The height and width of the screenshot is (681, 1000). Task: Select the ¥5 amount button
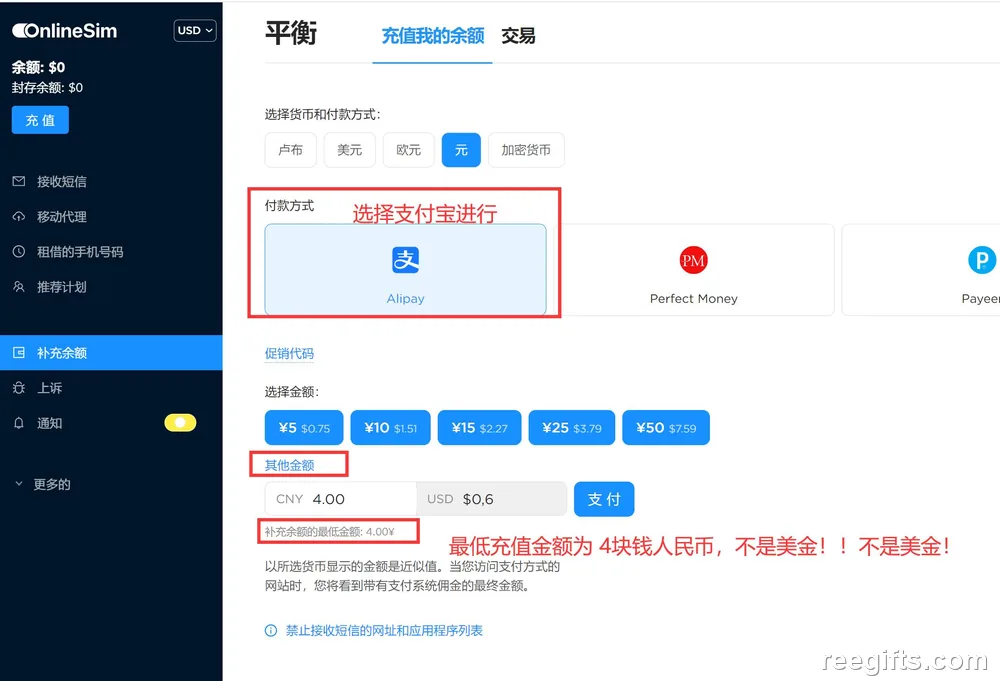(304, 428)
